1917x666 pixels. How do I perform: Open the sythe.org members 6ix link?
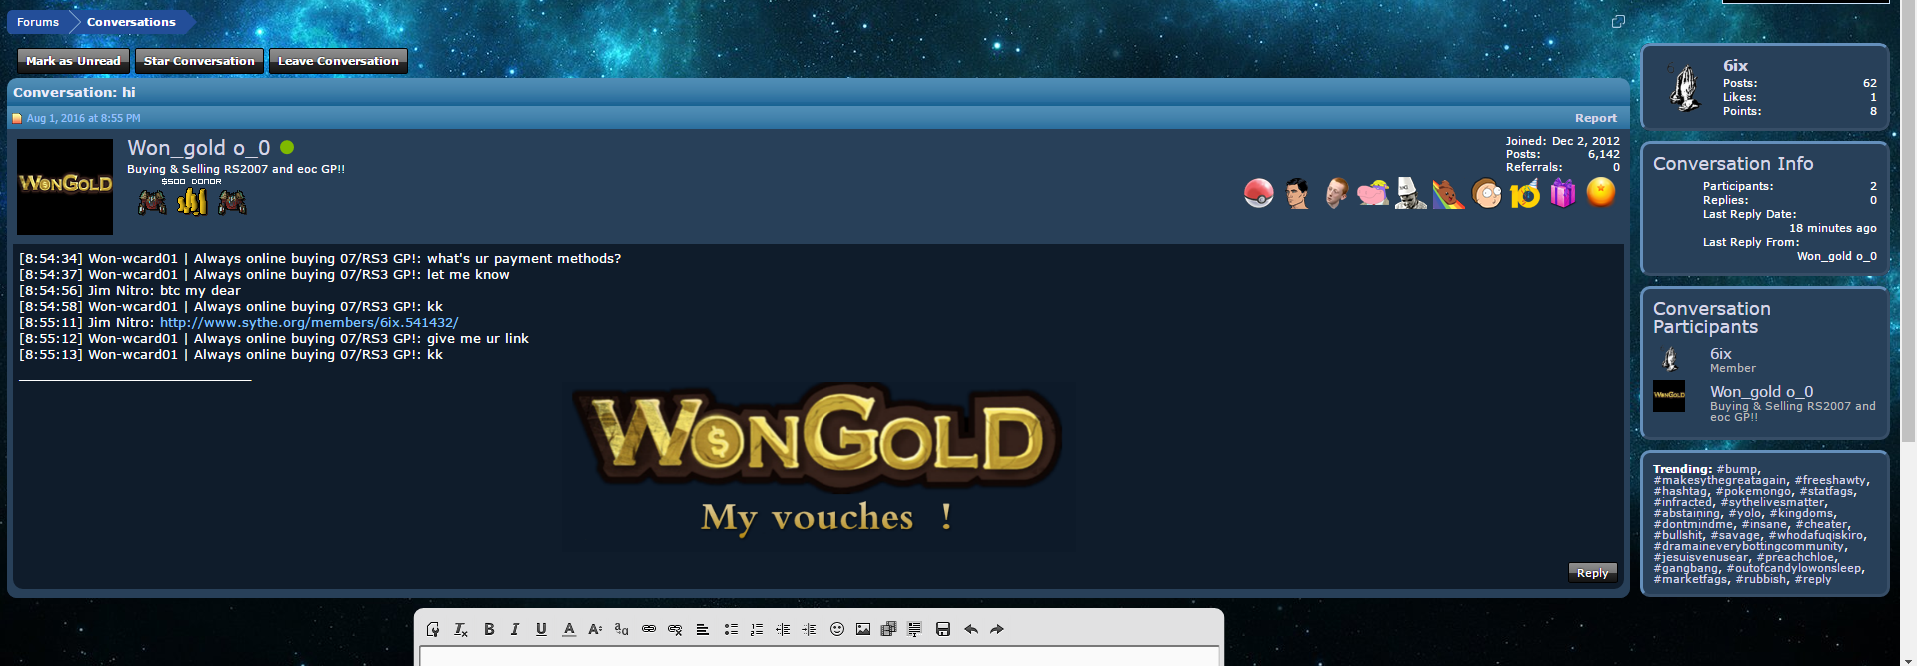tap(309, 323)
